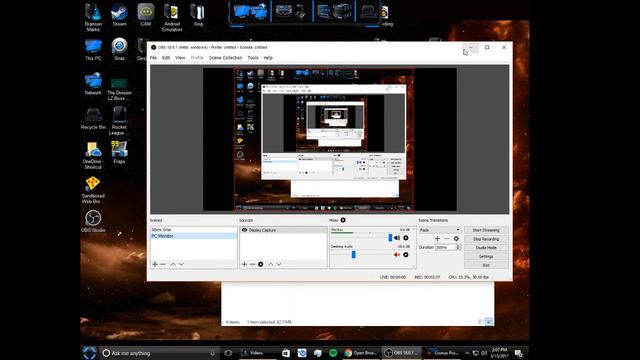Select the OBS Studio desktop icon
The width and height of the screenshot is (640, 360).
click(x=93, y=221)
